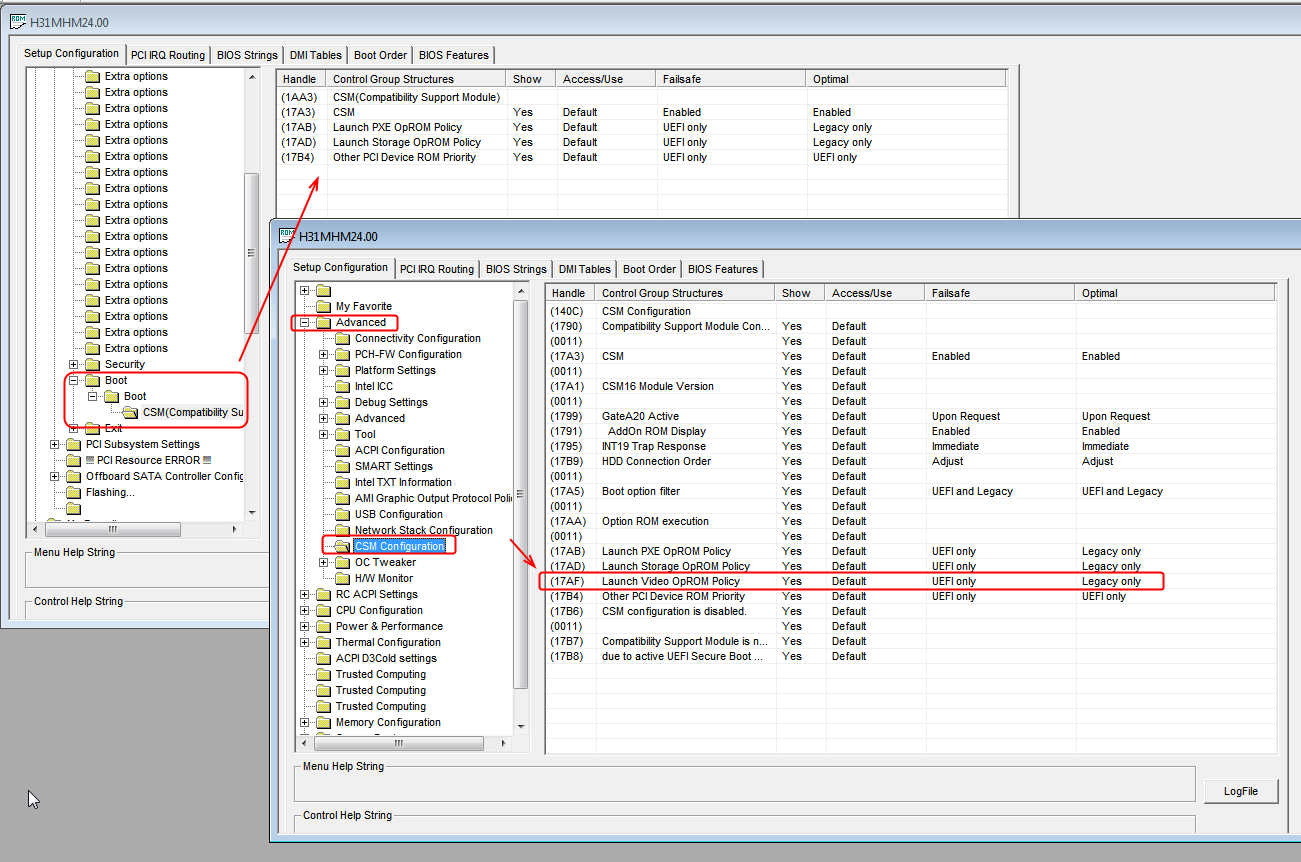Select Launch Storage OpROM Policy row in back window
The width and height of the screenshot is (1301, 862).
point(641,142)
